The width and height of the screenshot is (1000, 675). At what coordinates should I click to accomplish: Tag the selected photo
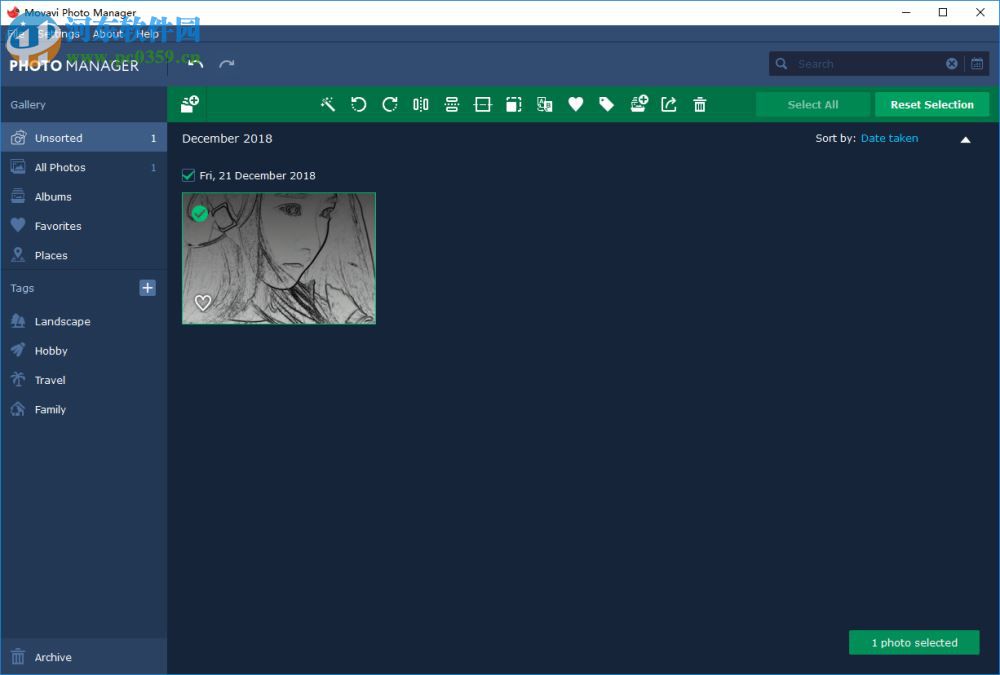click(607, 104)
